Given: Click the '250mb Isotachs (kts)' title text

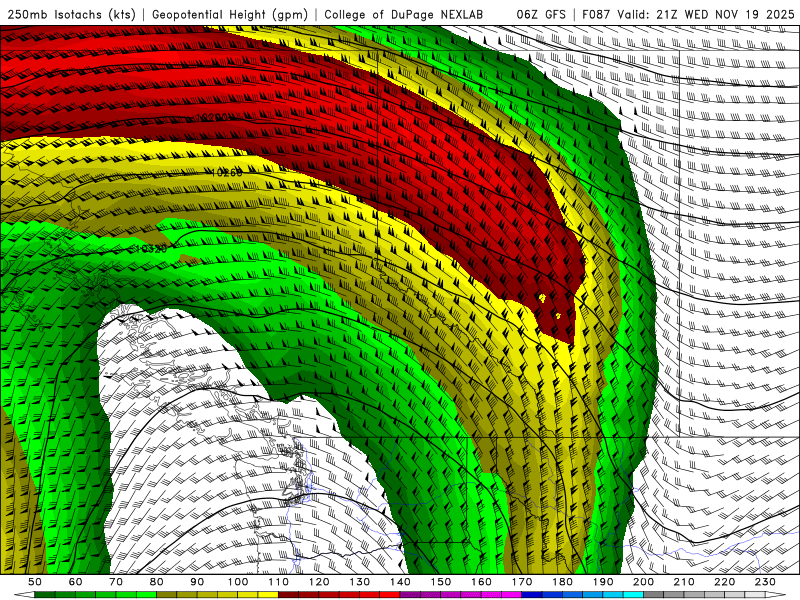Looking at the screenshot, I should [x=71, y=14].
